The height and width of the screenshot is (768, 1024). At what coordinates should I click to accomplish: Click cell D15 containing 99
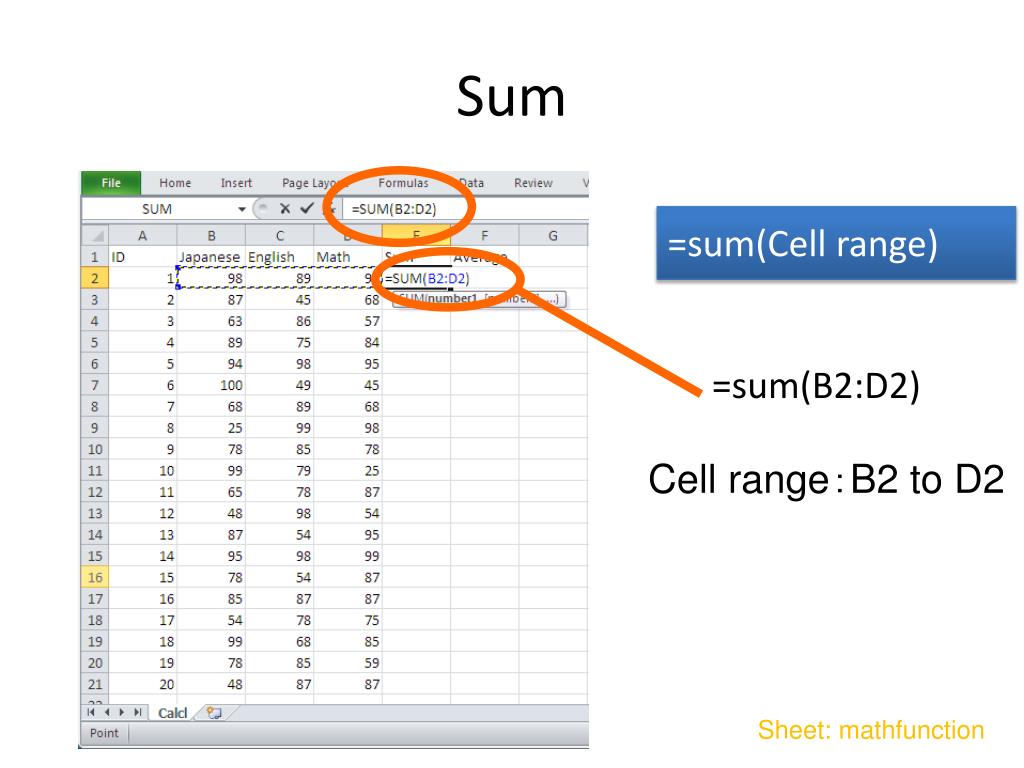coord(347,556)
